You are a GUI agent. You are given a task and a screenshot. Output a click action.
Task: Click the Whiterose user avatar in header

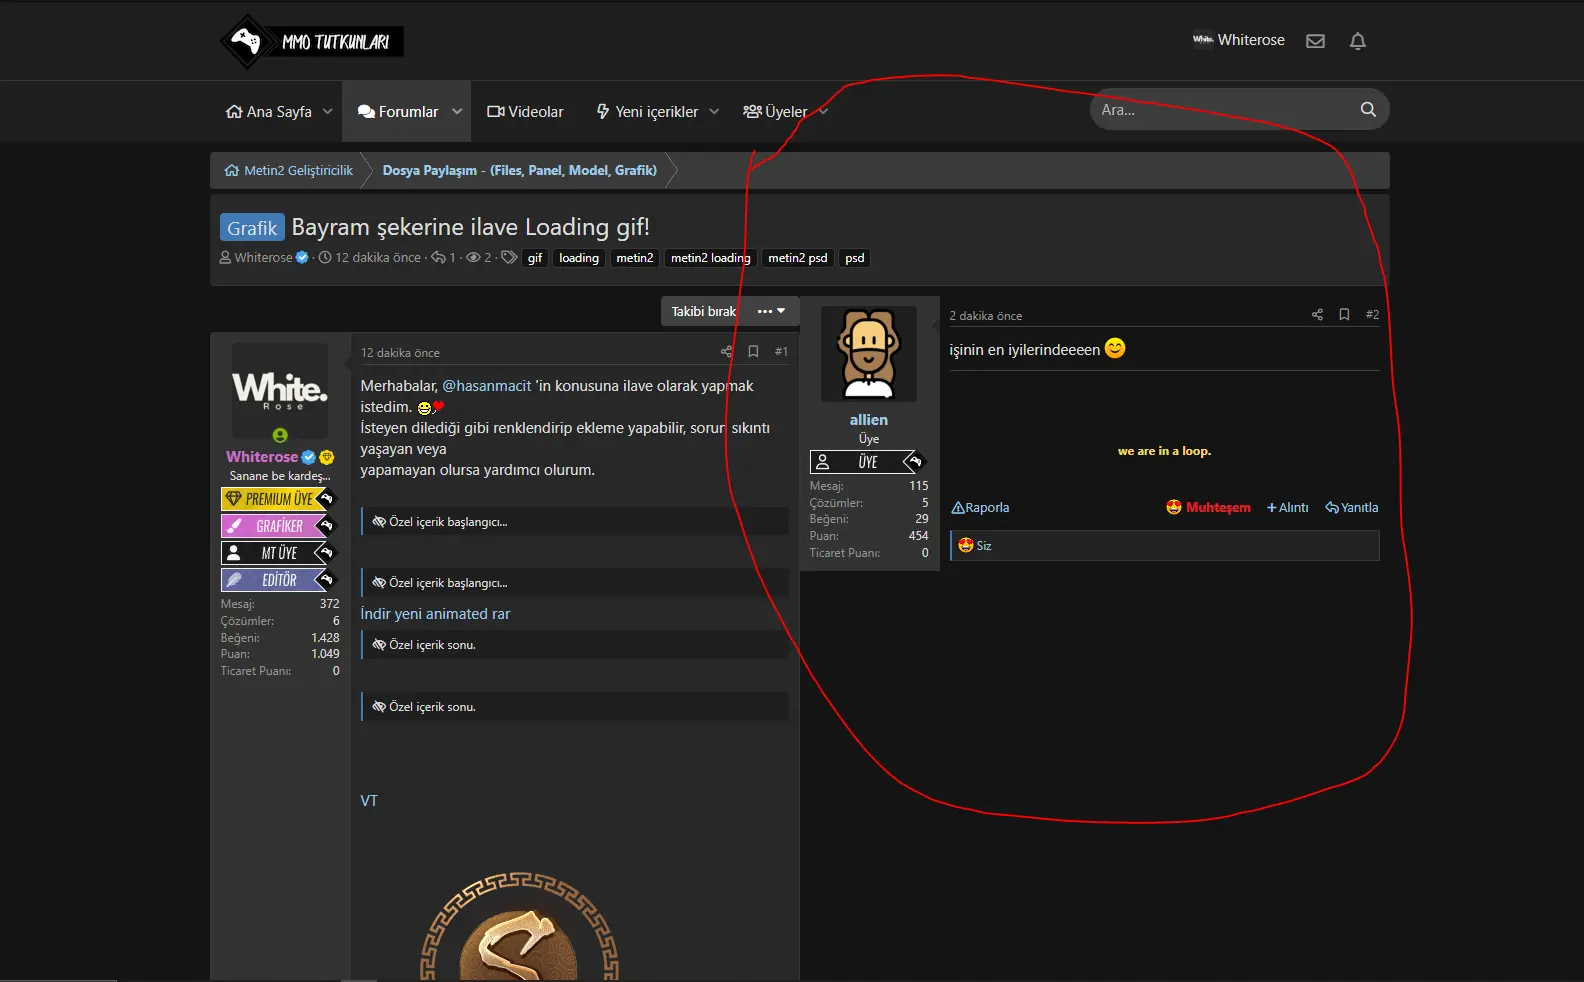1202,40
